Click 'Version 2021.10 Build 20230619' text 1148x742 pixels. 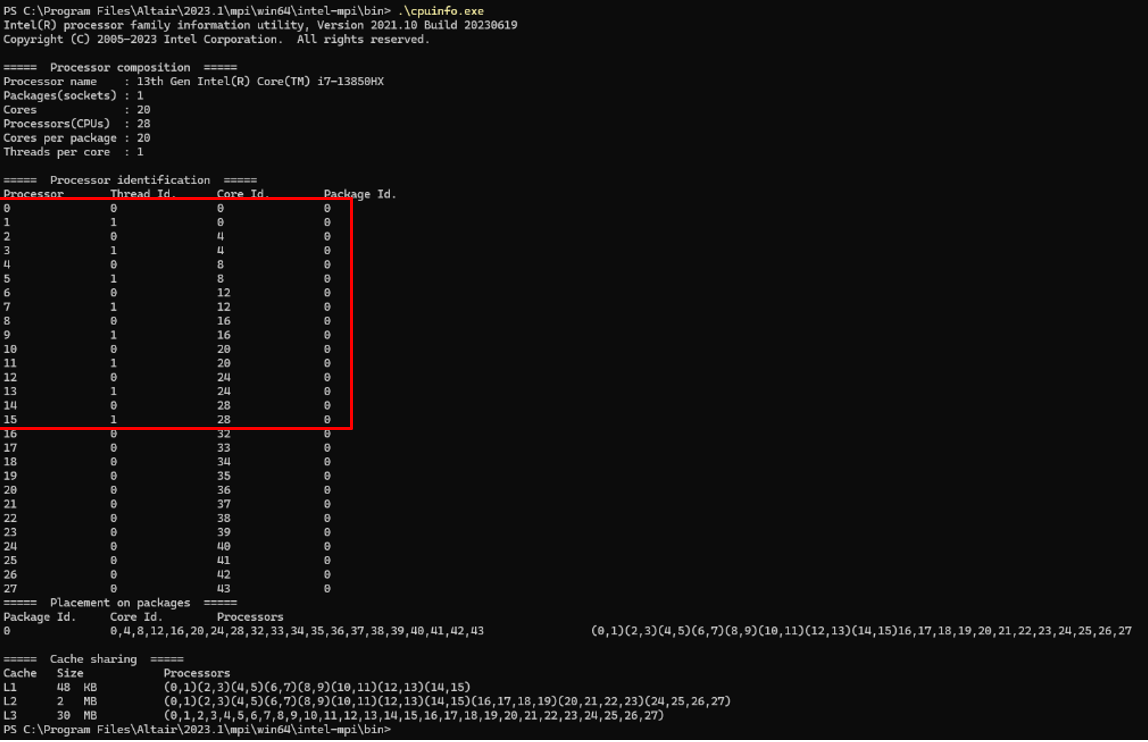(x=417, y=25)
